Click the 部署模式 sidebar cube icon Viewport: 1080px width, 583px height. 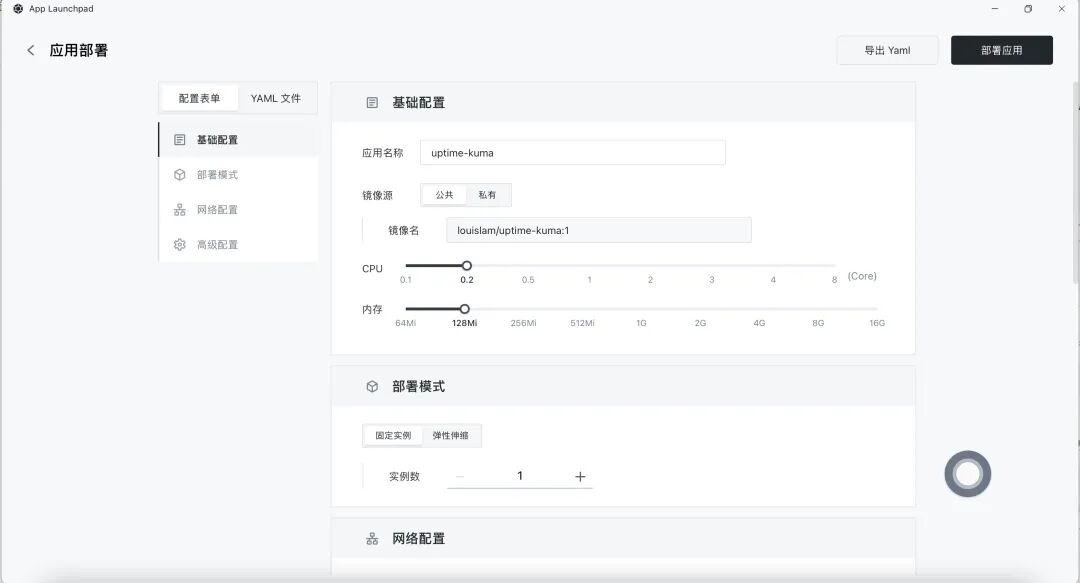[180, 175]
